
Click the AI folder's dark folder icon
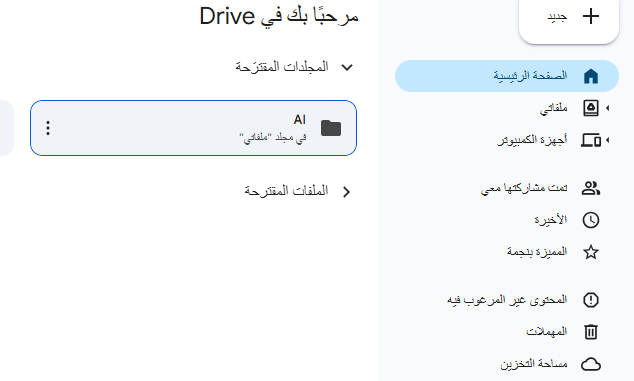331,128
